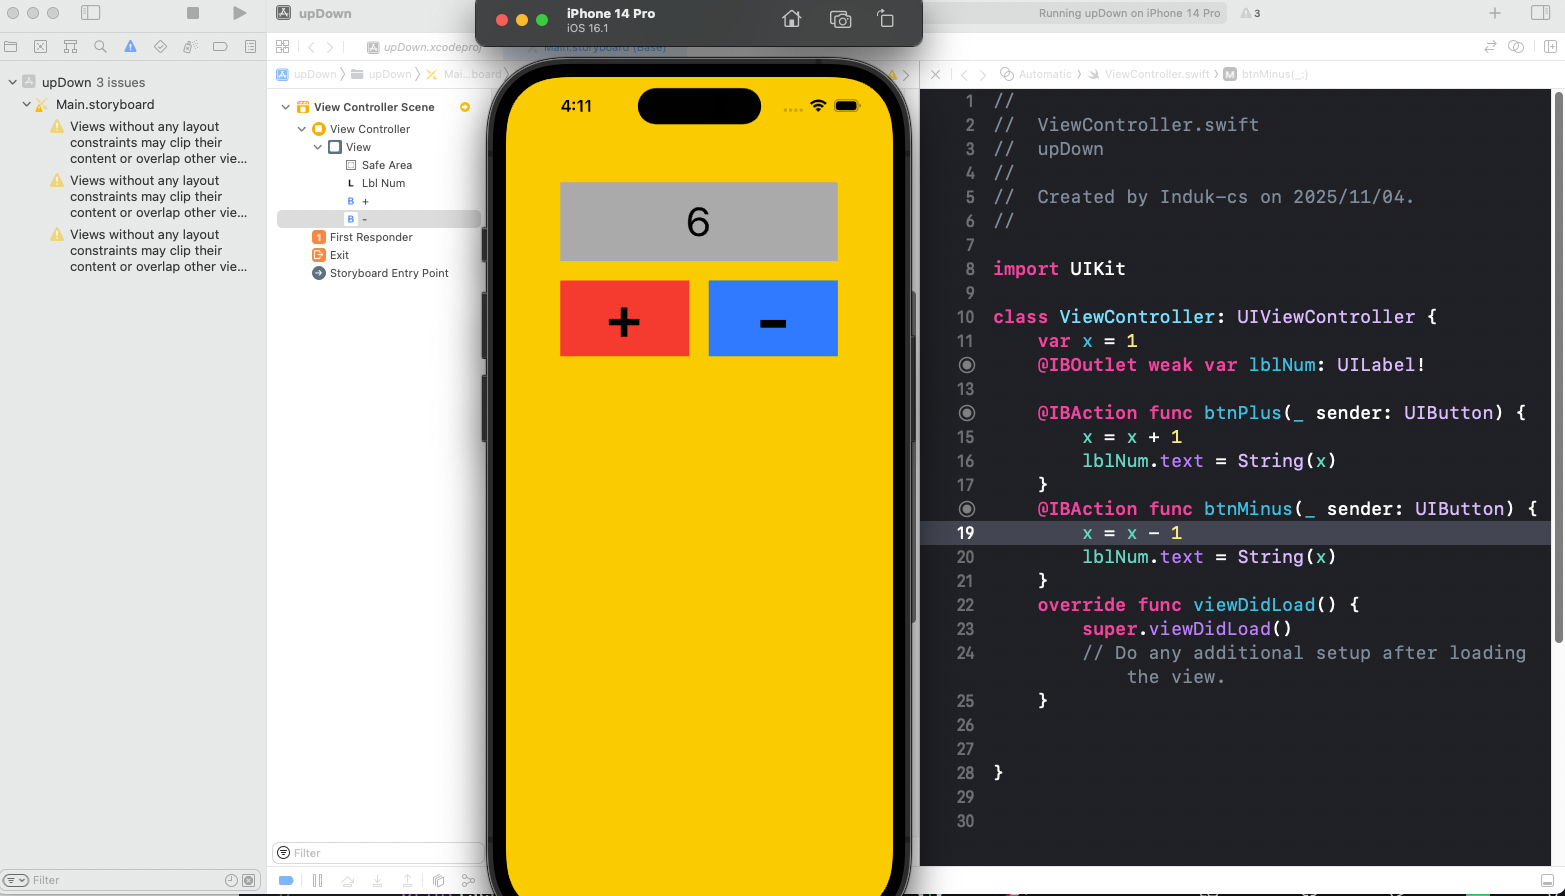Collapse the upDown 3 issues group

click(13, 83)
